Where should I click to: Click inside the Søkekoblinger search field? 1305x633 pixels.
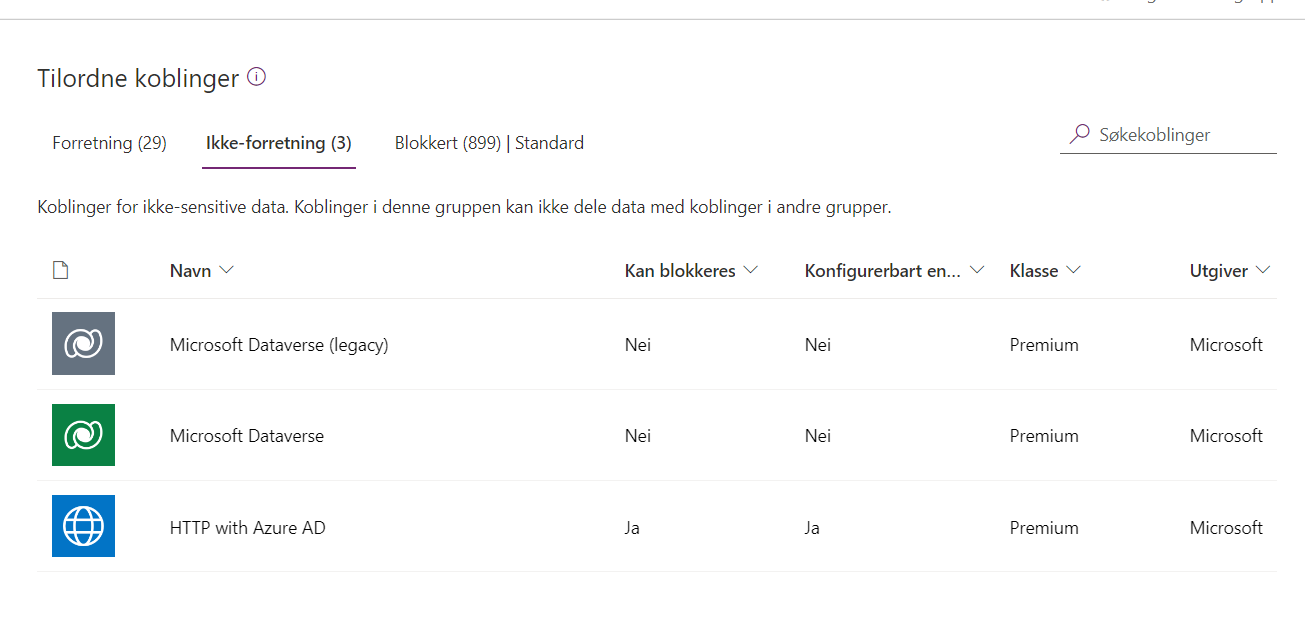(x=1160, y=133)
